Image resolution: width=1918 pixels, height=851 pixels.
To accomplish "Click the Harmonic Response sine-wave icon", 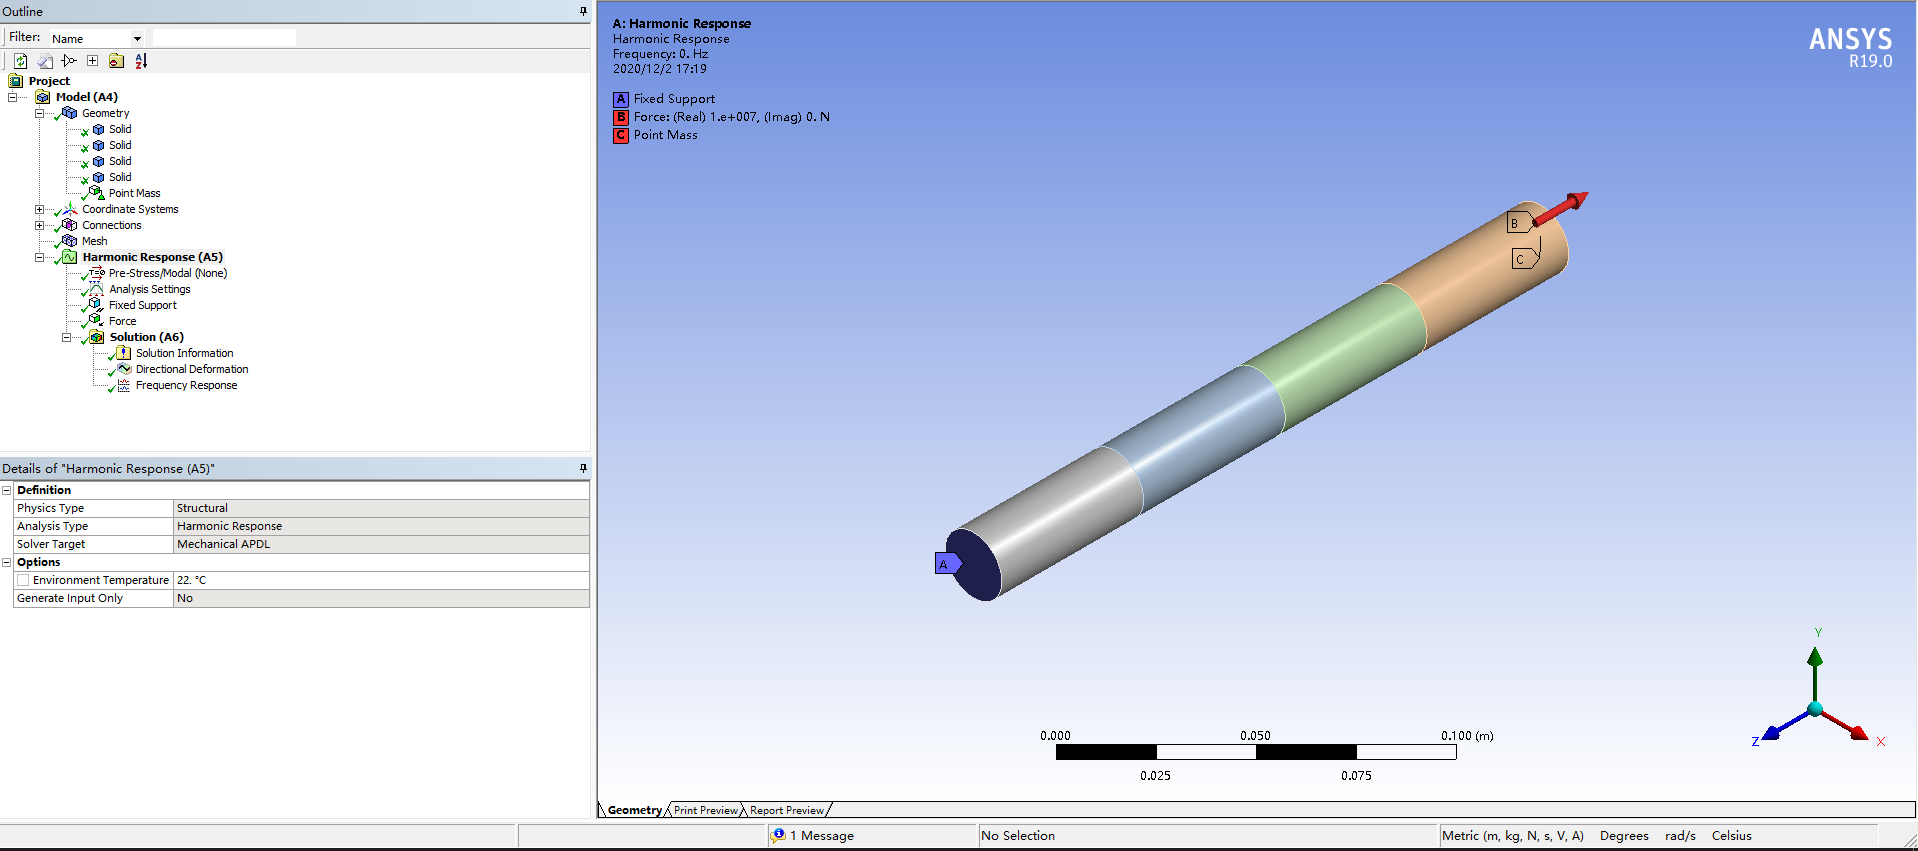I will pyautogui.click(x=69, y=257).
